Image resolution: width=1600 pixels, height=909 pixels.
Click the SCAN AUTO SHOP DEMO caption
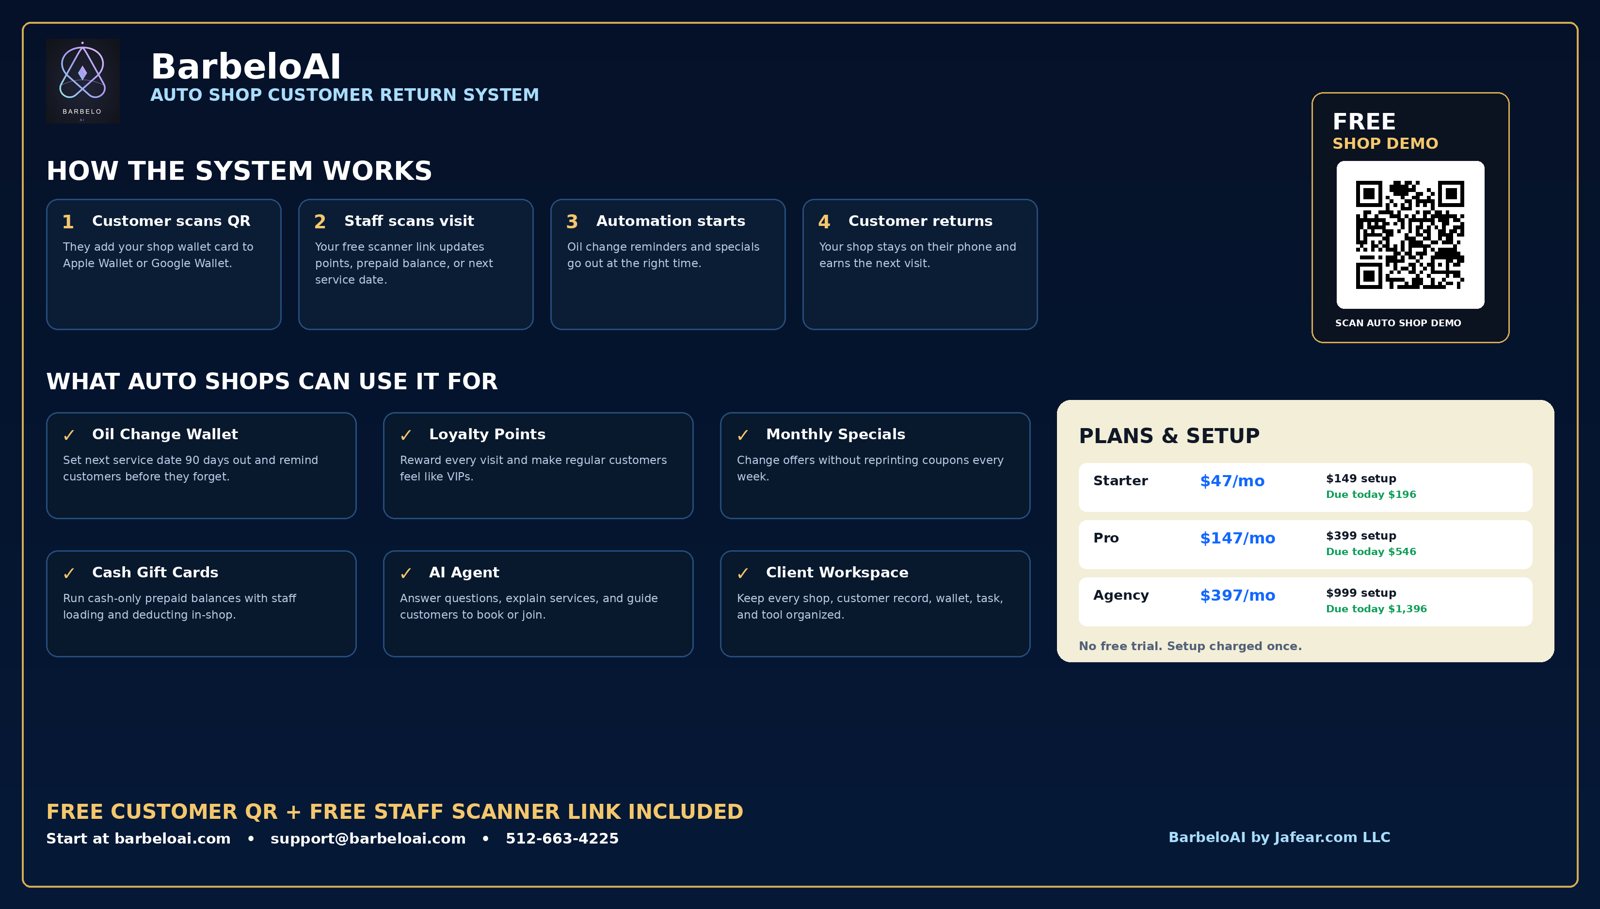coord(1398,323)
